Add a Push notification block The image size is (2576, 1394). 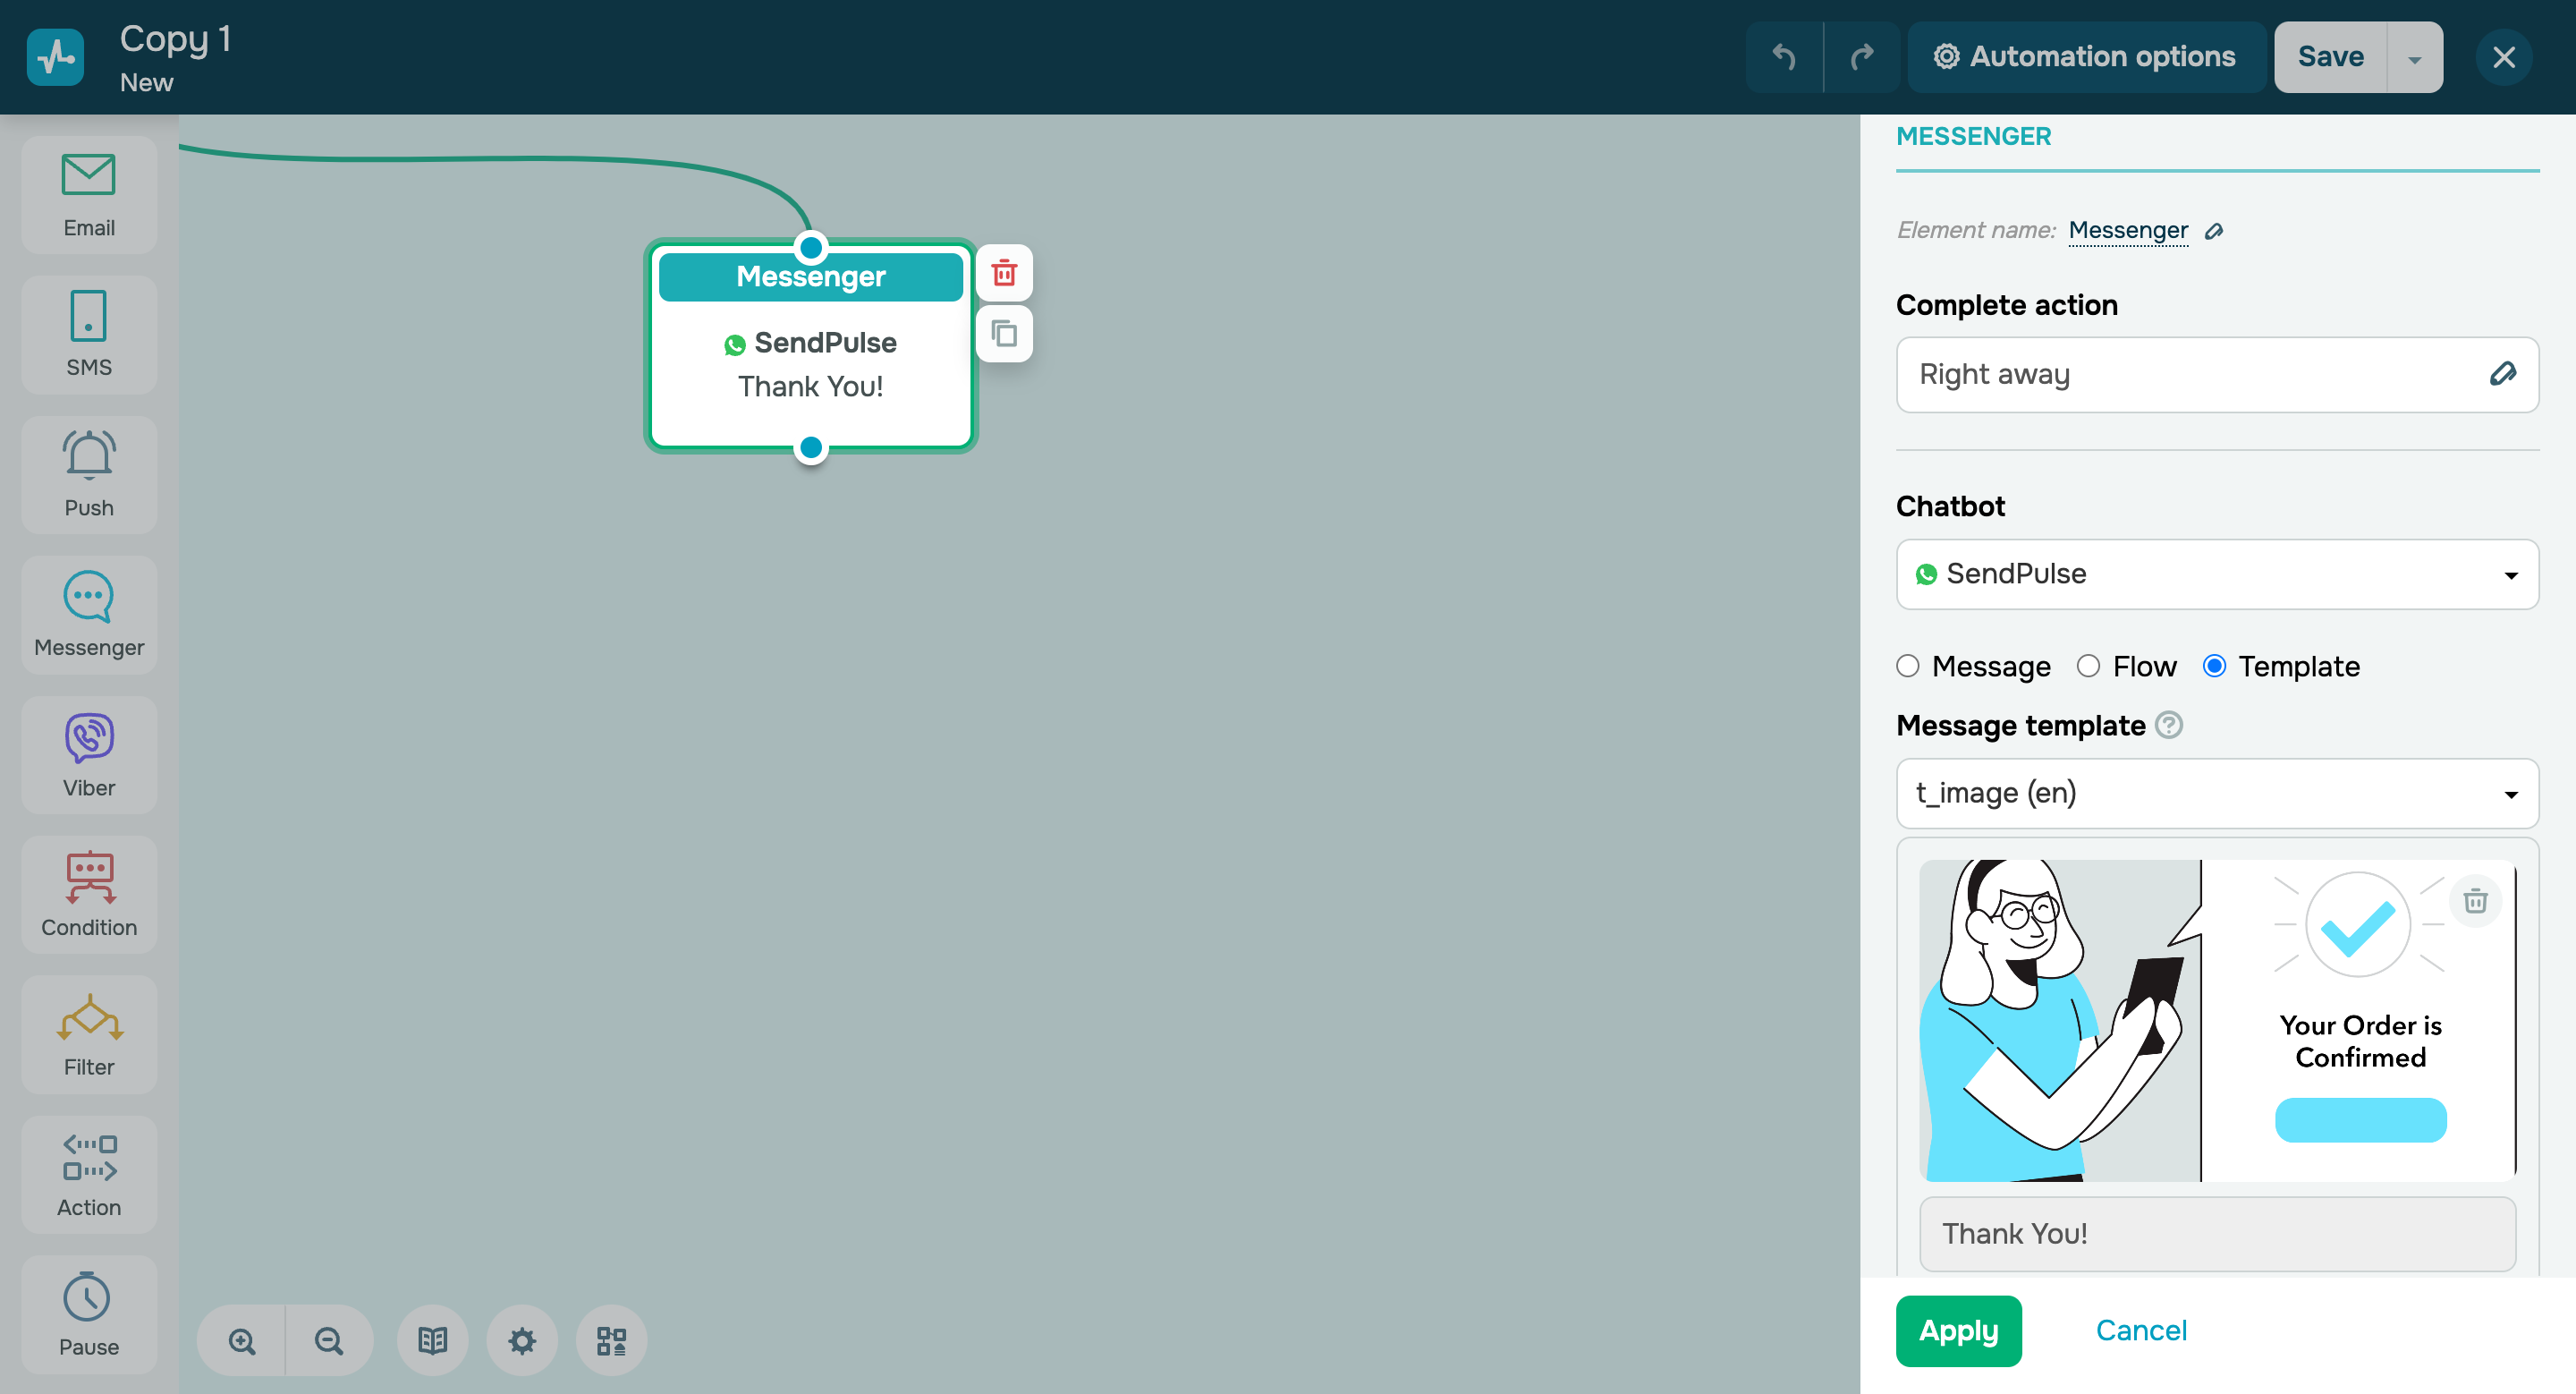pos(88,474)
